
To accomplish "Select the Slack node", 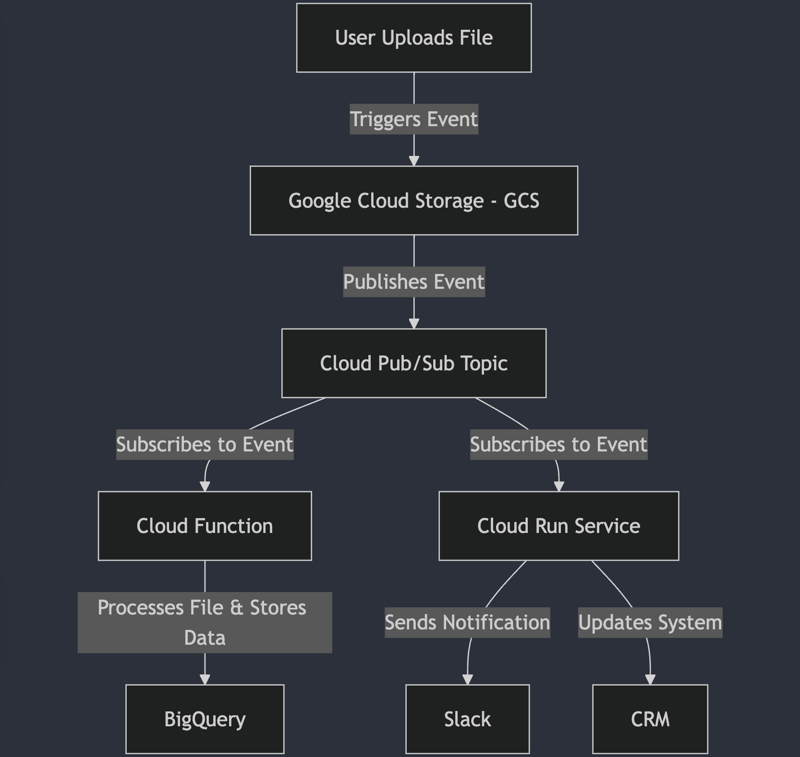I will click(x=467, y=719).
